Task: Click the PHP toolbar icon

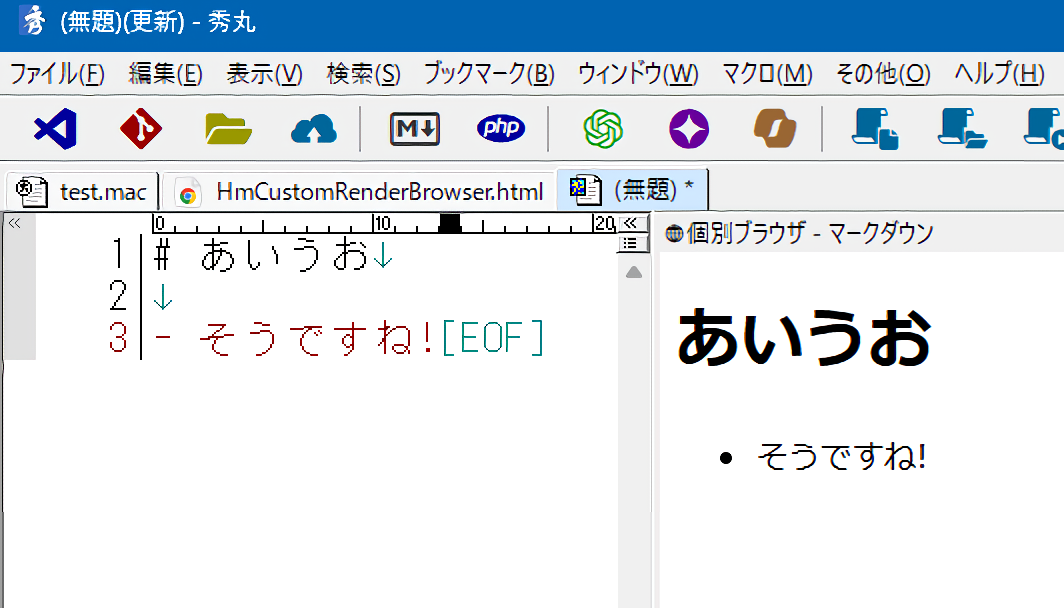Action: (x=501, y=128)
